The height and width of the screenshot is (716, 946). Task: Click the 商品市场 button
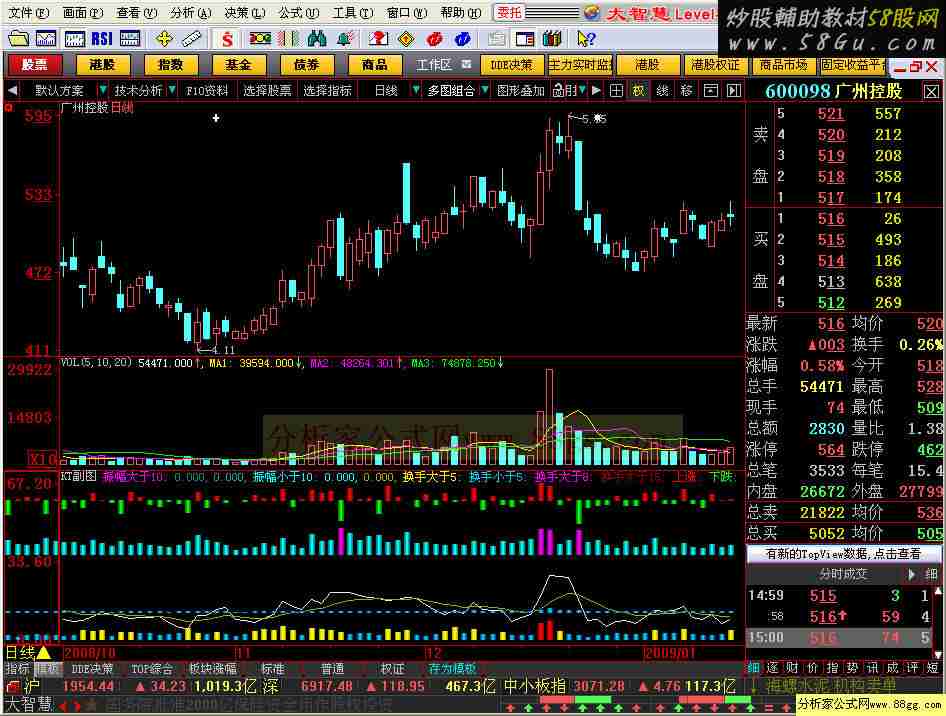tap(783, 65)
